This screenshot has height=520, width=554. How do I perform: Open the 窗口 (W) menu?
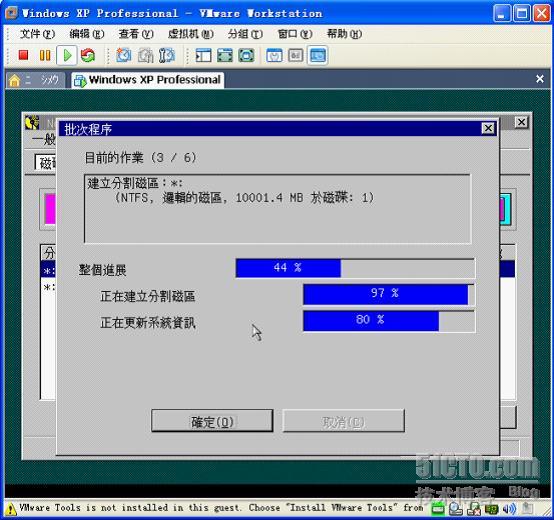pyautogui.click(x=295, y=34)
